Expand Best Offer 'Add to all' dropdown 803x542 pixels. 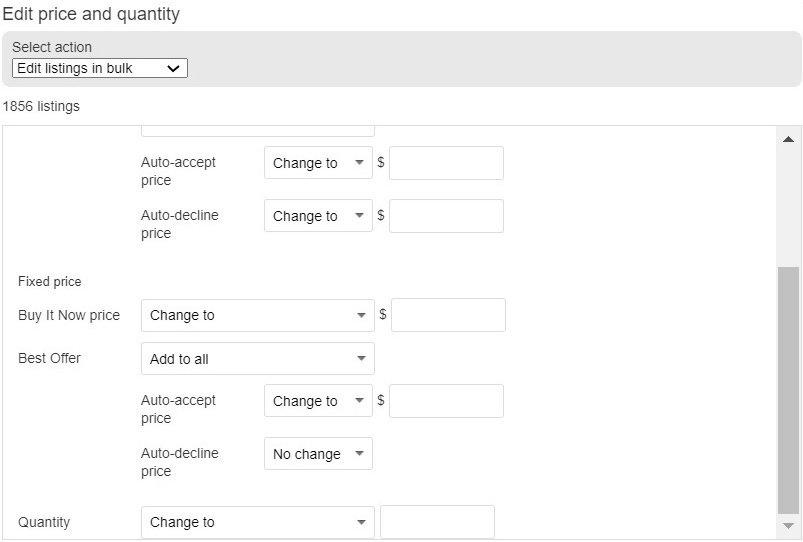coord(258,359)
